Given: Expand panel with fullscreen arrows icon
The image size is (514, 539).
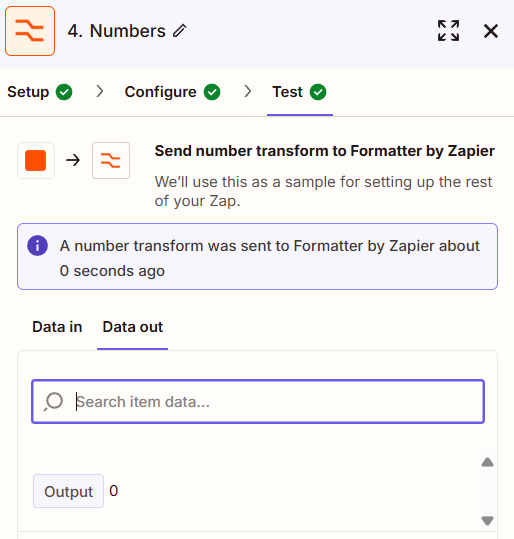Looking at the screenshot, I should click(x=448, y=31).
